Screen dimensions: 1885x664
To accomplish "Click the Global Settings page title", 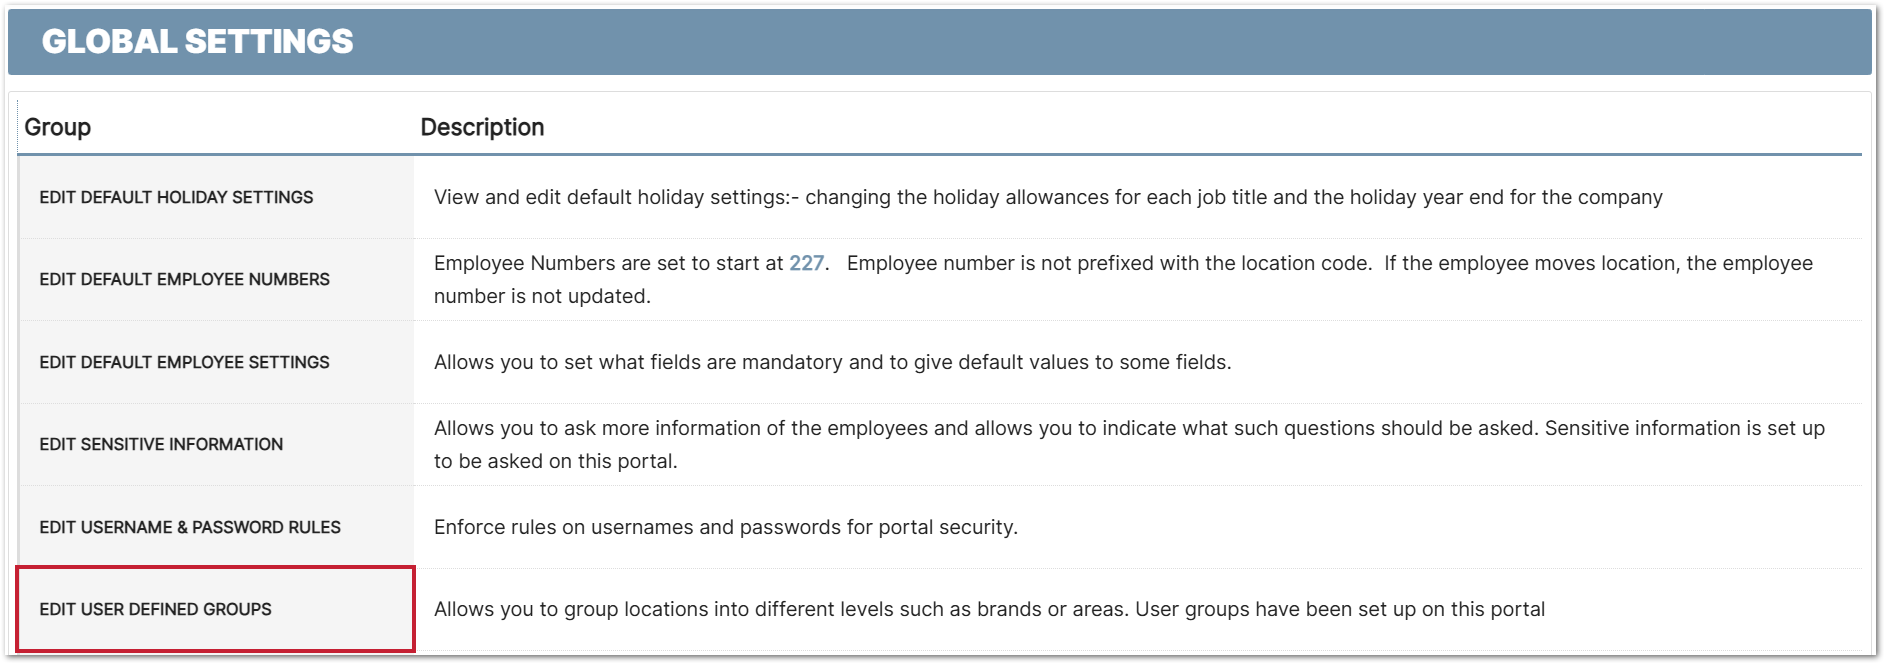I will click(197, 41).
